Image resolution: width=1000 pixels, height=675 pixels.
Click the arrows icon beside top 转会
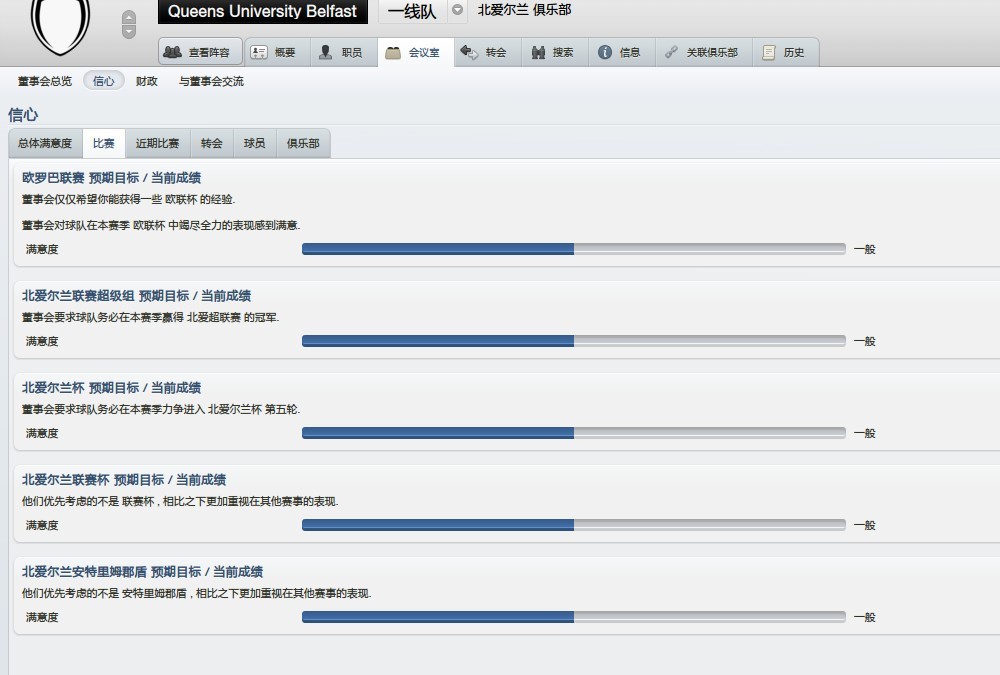(469, 52)
